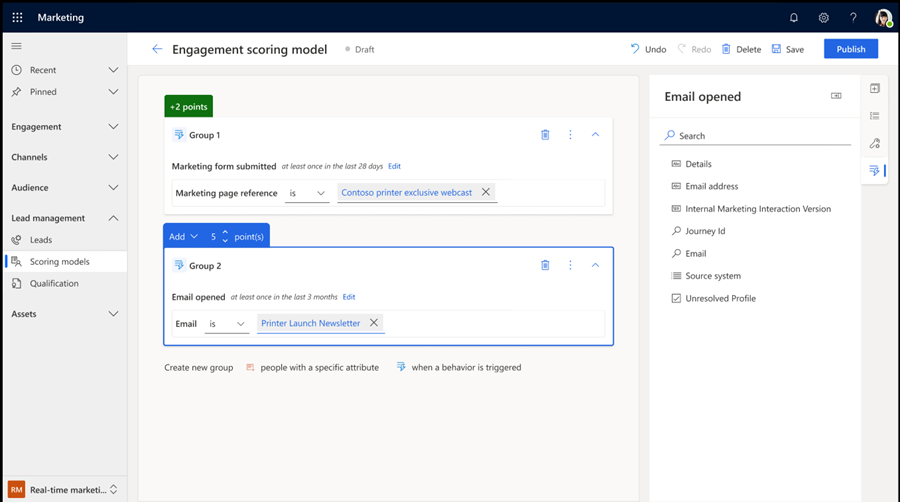Viewport: 900px width, 502px height.
Task: Click Save in the command bar
Action: click(x=788, y=49)
